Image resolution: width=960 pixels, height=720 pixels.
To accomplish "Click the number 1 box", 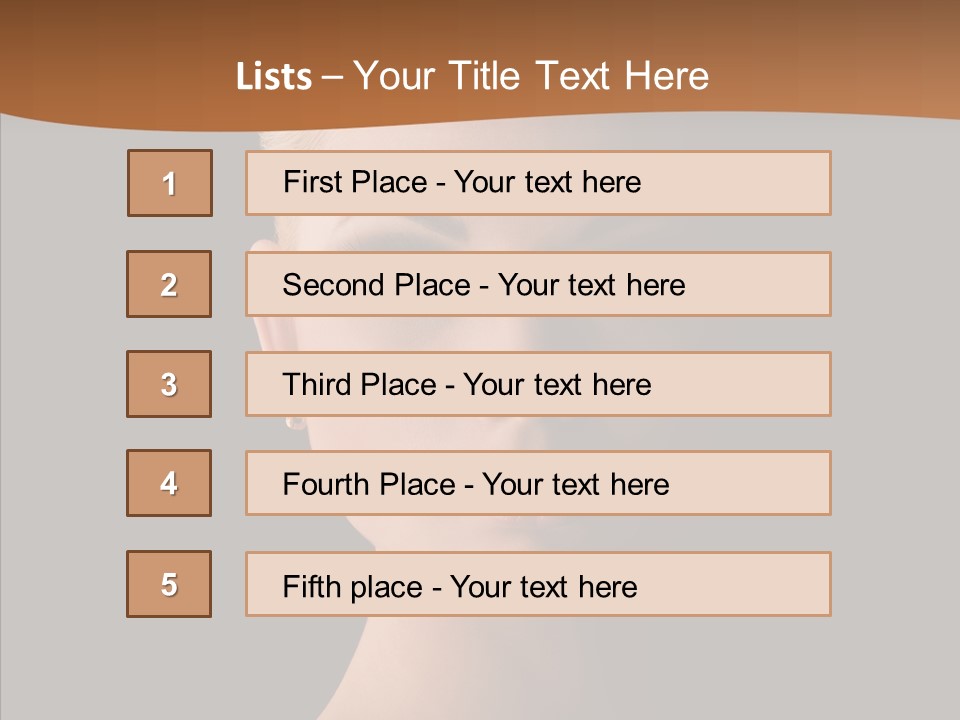I will (x=169, y=183).
